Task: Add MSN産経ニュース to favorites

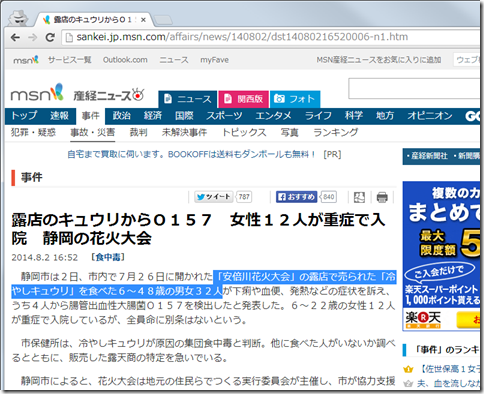Action: point(379,60)
